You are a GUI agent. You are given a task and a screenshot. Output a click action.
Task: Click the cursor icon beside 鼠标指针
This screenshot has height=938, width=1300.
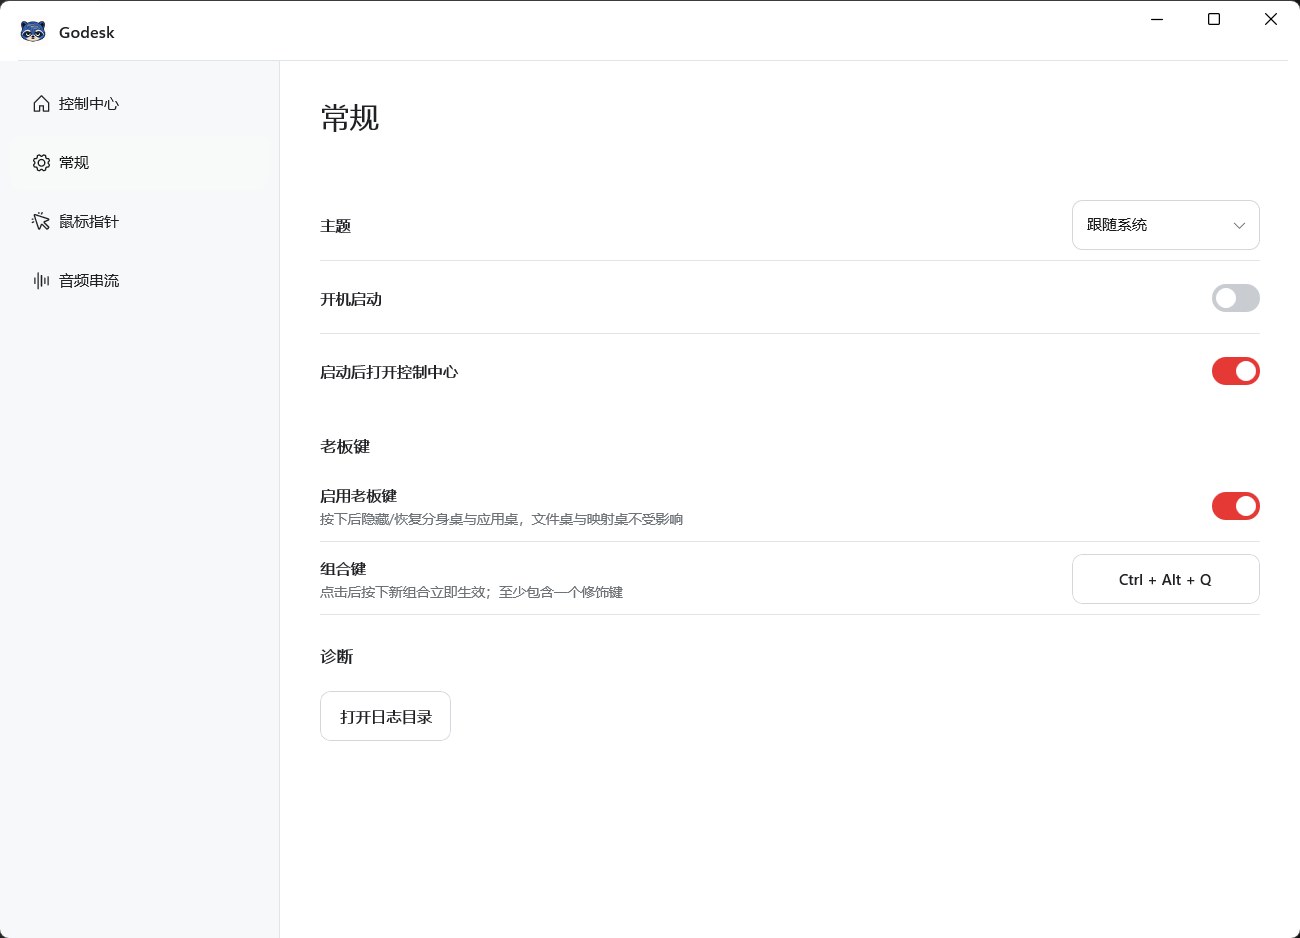point(41,221)
